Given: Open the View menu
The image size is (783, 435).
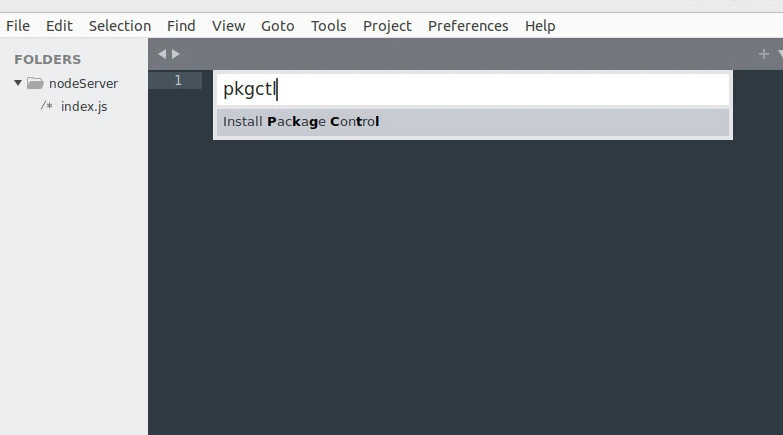Looking at the screenshot, I should [228, 26].
